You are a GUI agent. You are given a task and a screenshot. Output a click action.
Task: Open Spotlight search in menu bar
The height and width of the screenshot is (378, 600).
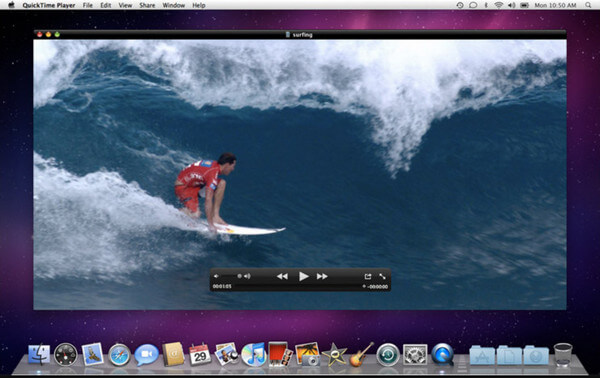point(588,5)
